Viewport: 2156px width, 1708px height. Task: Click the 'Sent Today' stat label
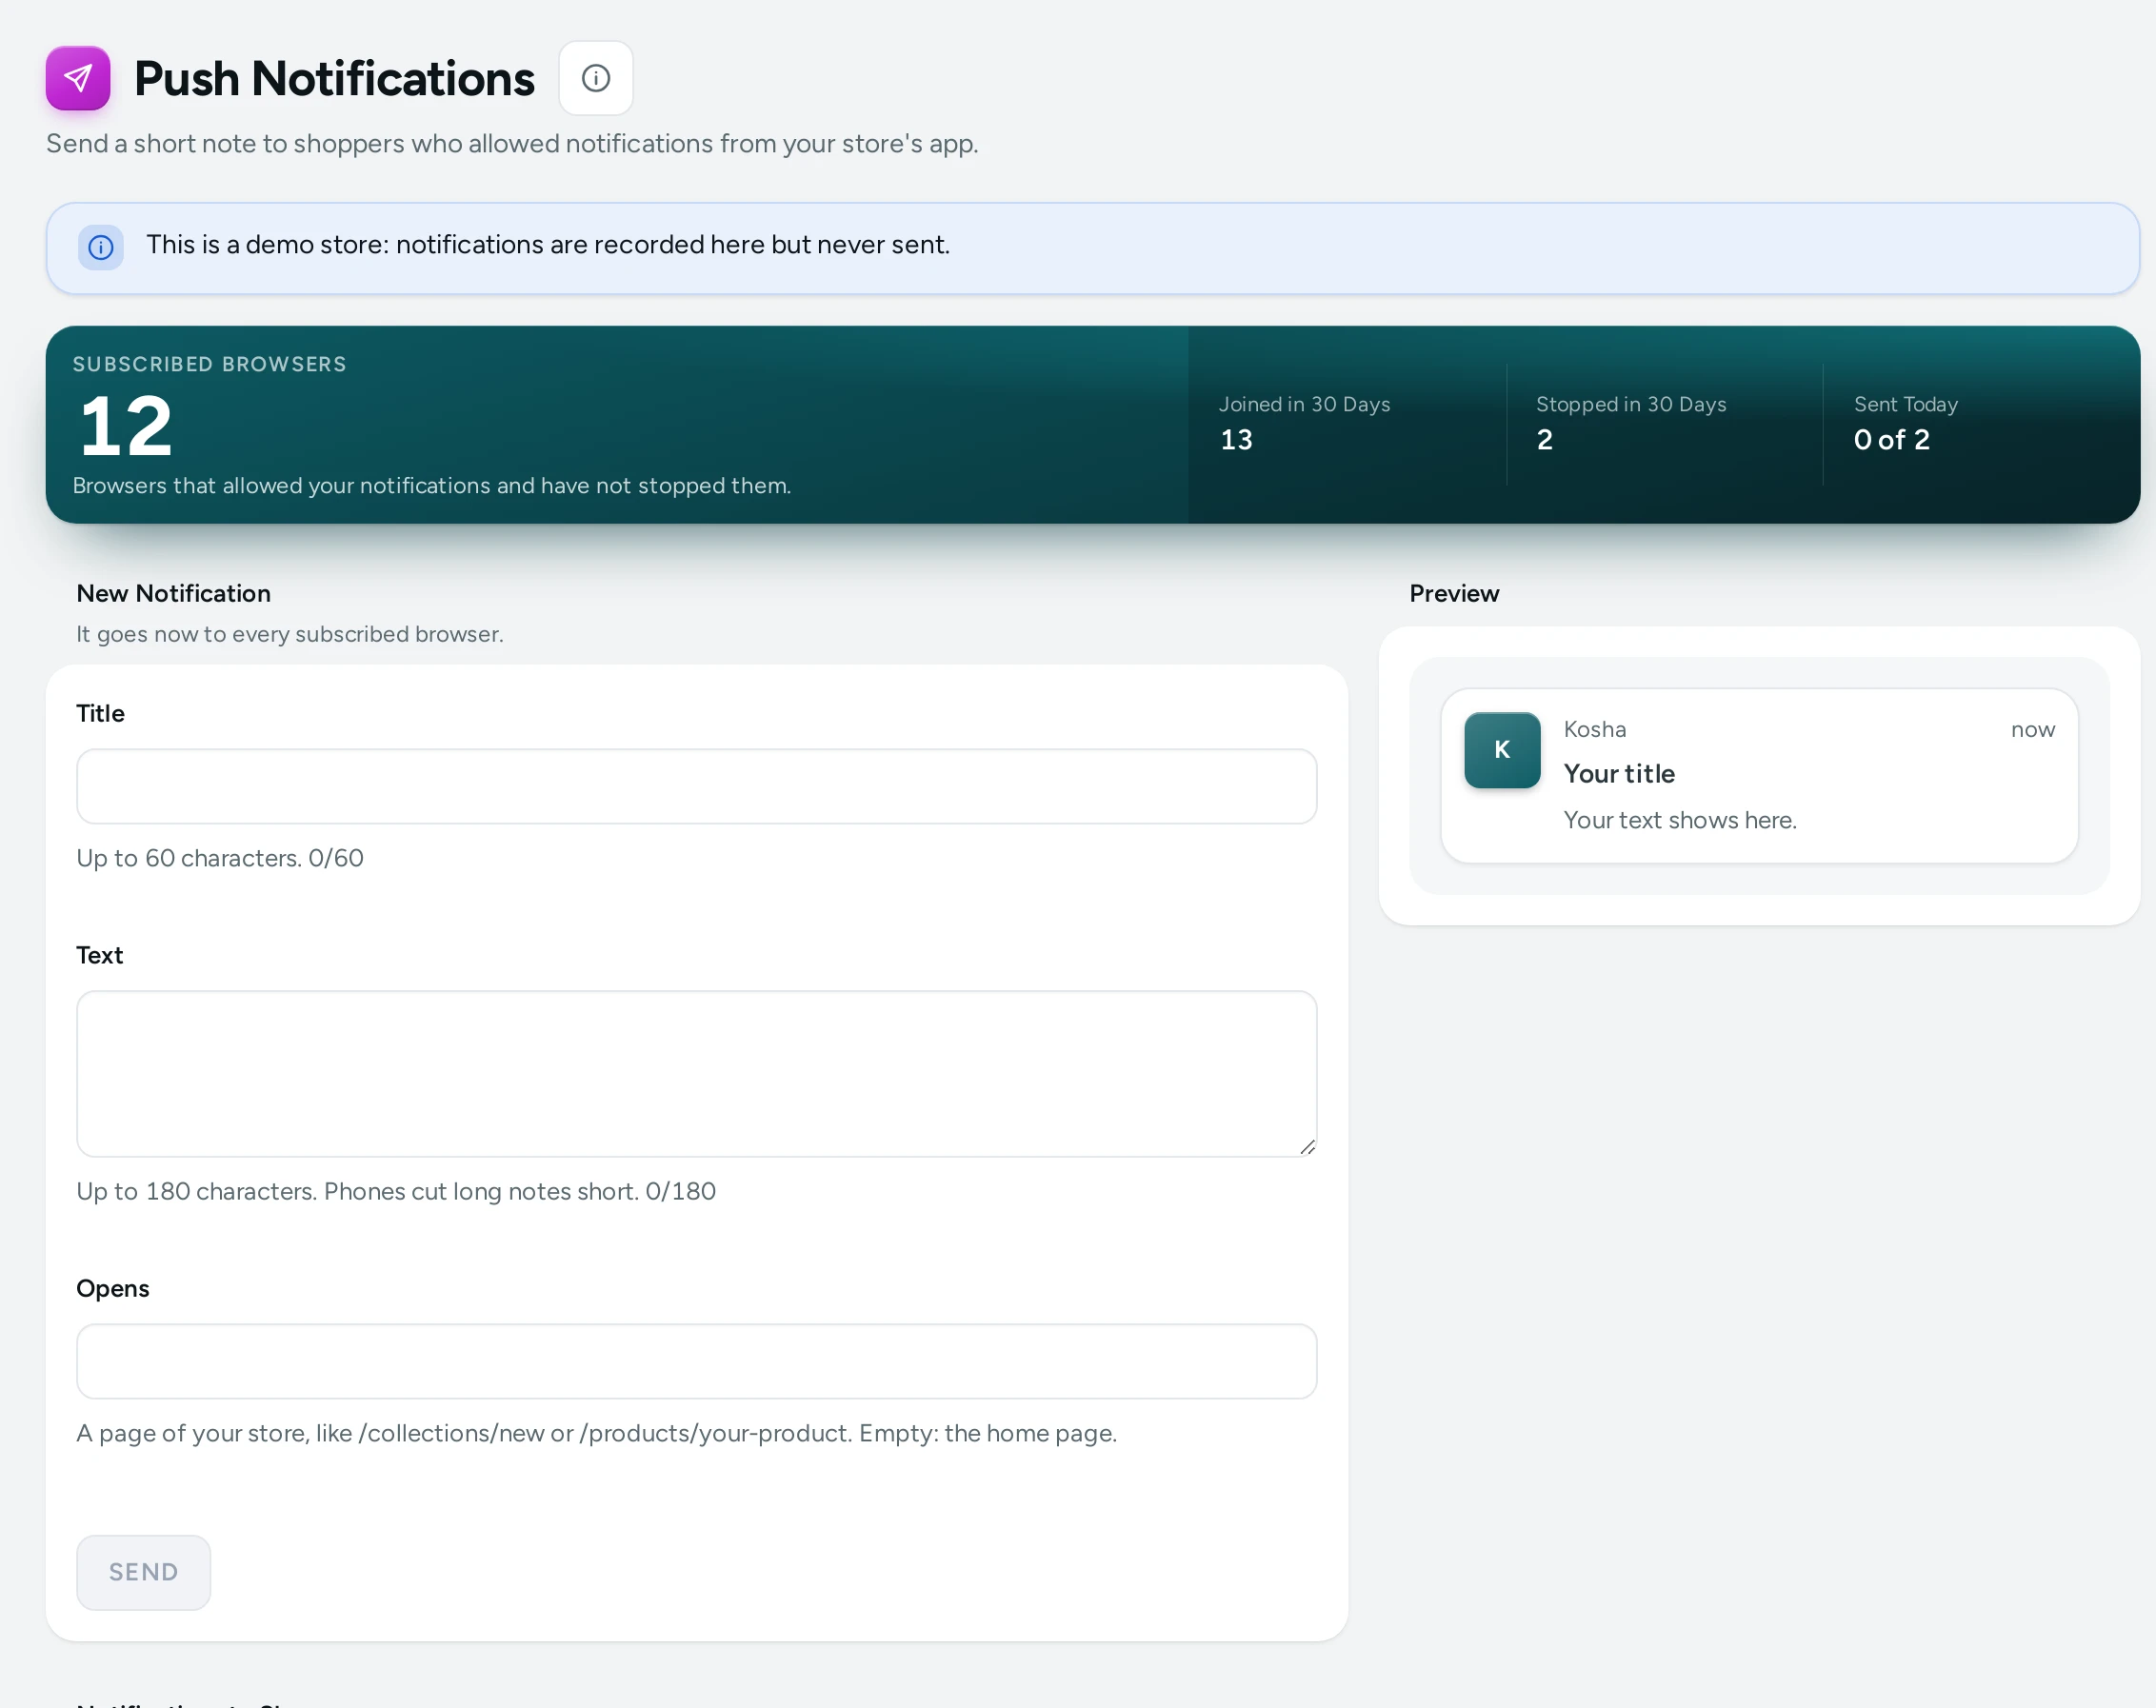click(x=1905, y=404)
